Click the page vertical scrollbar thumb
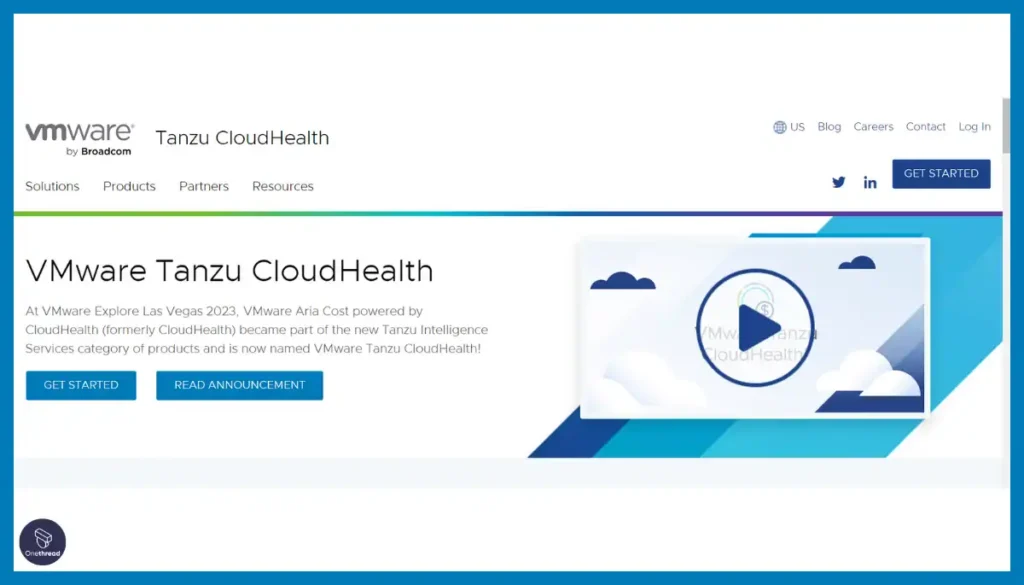This screenshot has width=1024, height=585. (1006, 125)
